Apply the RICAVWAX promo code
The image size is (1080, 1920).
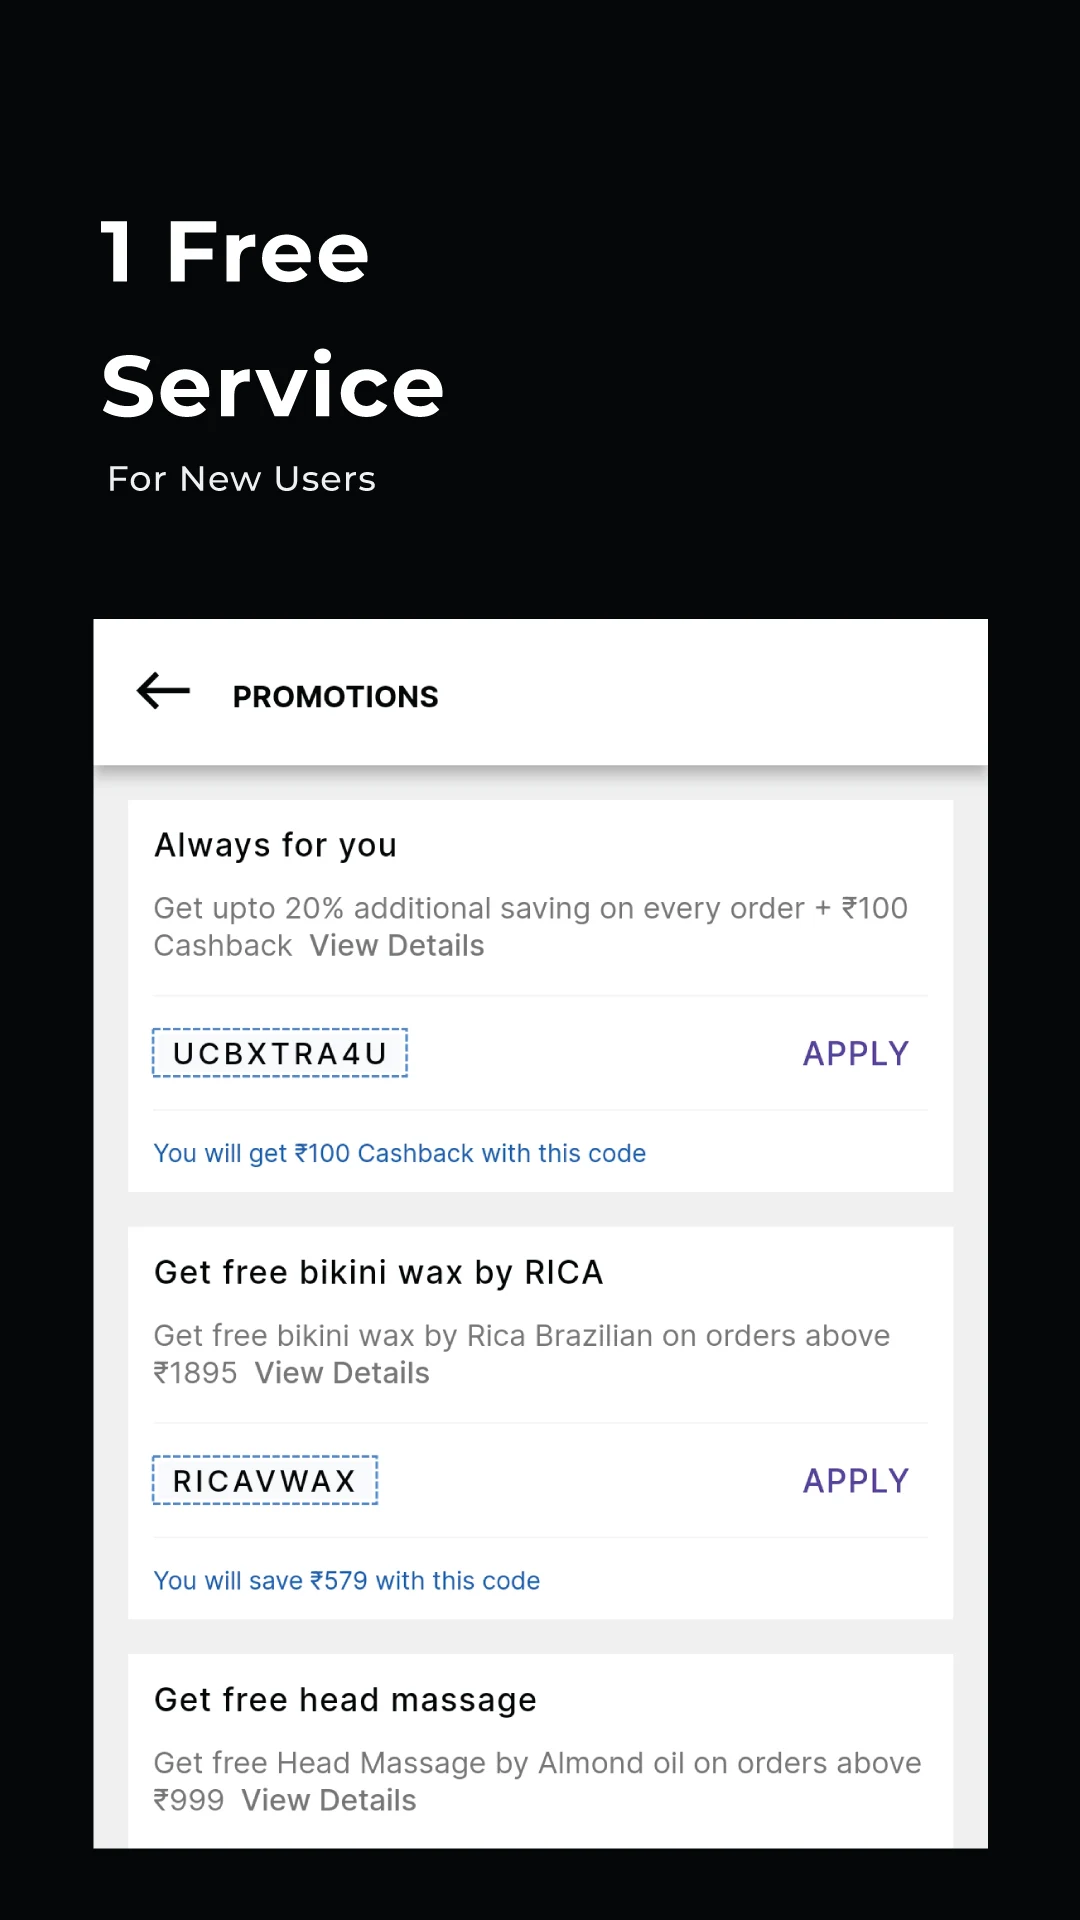856,1480
